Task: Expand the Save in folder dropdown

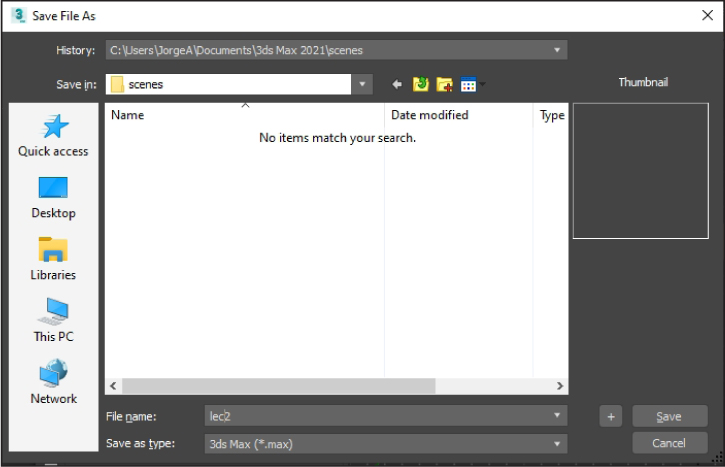Action: click(x=362, y=85)
